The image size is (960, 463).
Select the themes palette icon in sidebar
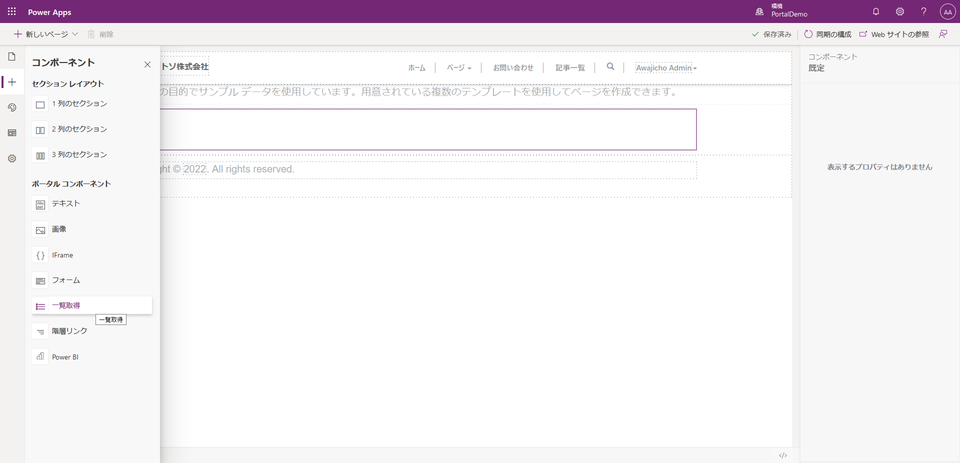click(x=12, y=107)
